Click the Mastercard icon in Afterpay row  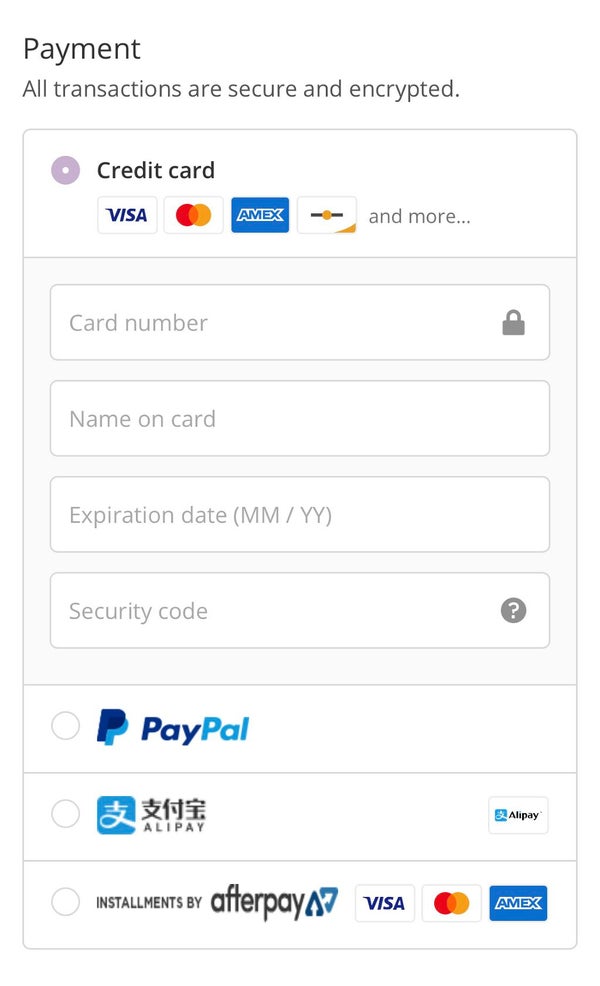(x=451, y=903)
